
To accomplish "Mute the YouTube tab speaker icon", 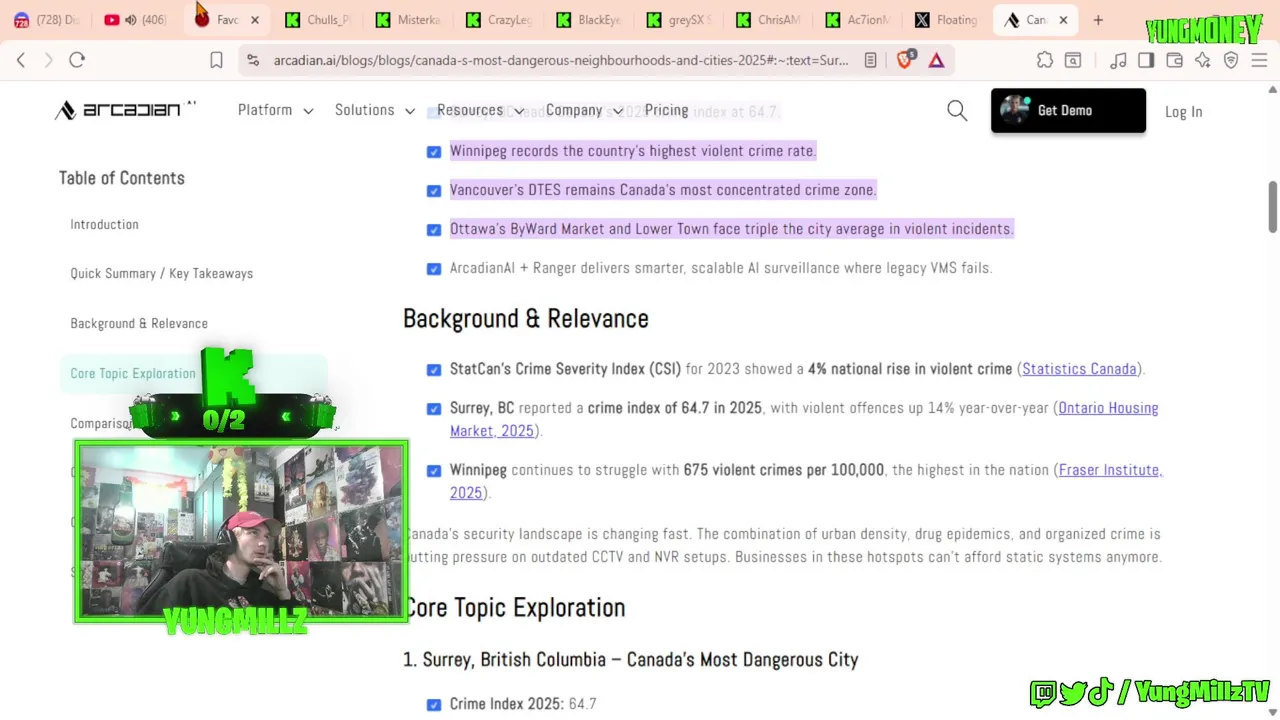I will point(130,20).
